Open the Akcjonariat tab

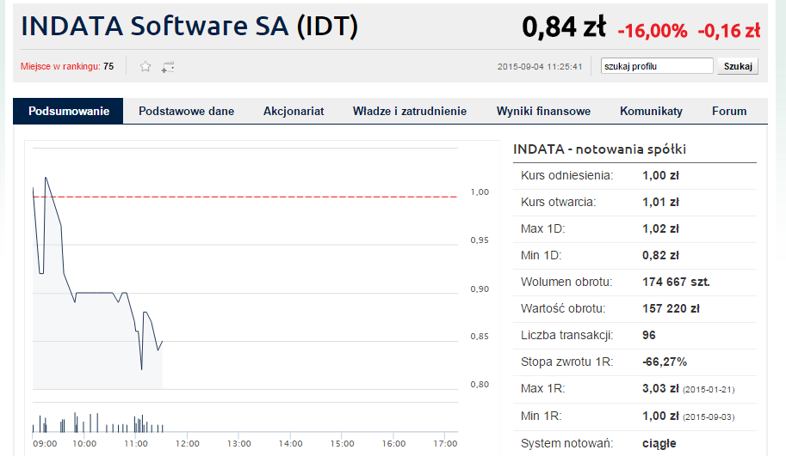[x=293, y=111]
